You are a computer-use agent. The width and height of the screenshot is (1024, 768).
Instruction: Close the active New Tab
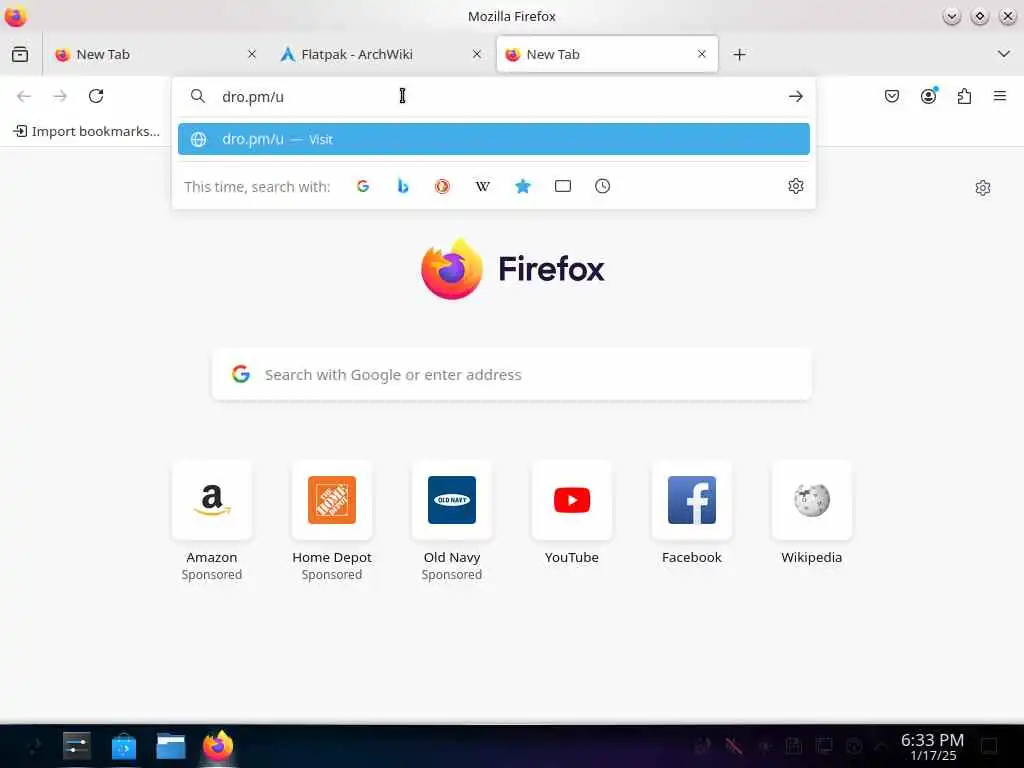(701, 54)
